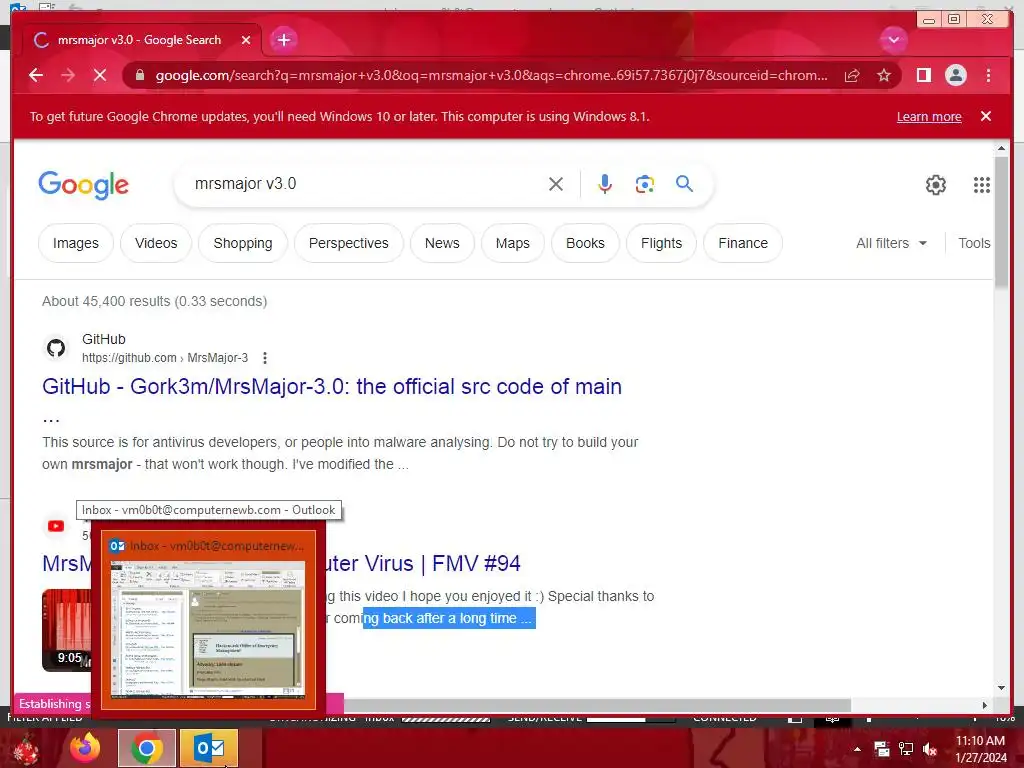Filter results by Videos
1024x768 pixels.
[x=156, y=243]
